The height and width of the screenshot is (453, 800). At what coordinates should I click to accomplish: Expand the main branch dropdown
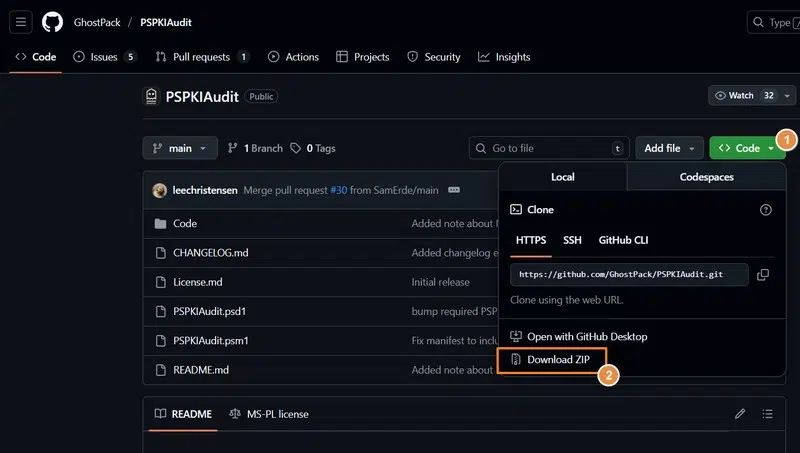point(180,148)
